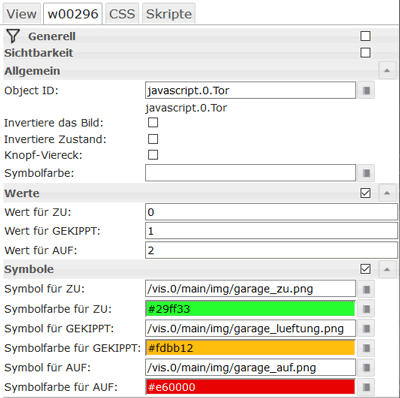Open the color picker button for Symbolfarbe
Image resolution: width=400 pixels, height=398 pixels.
[x=366, y=173]
